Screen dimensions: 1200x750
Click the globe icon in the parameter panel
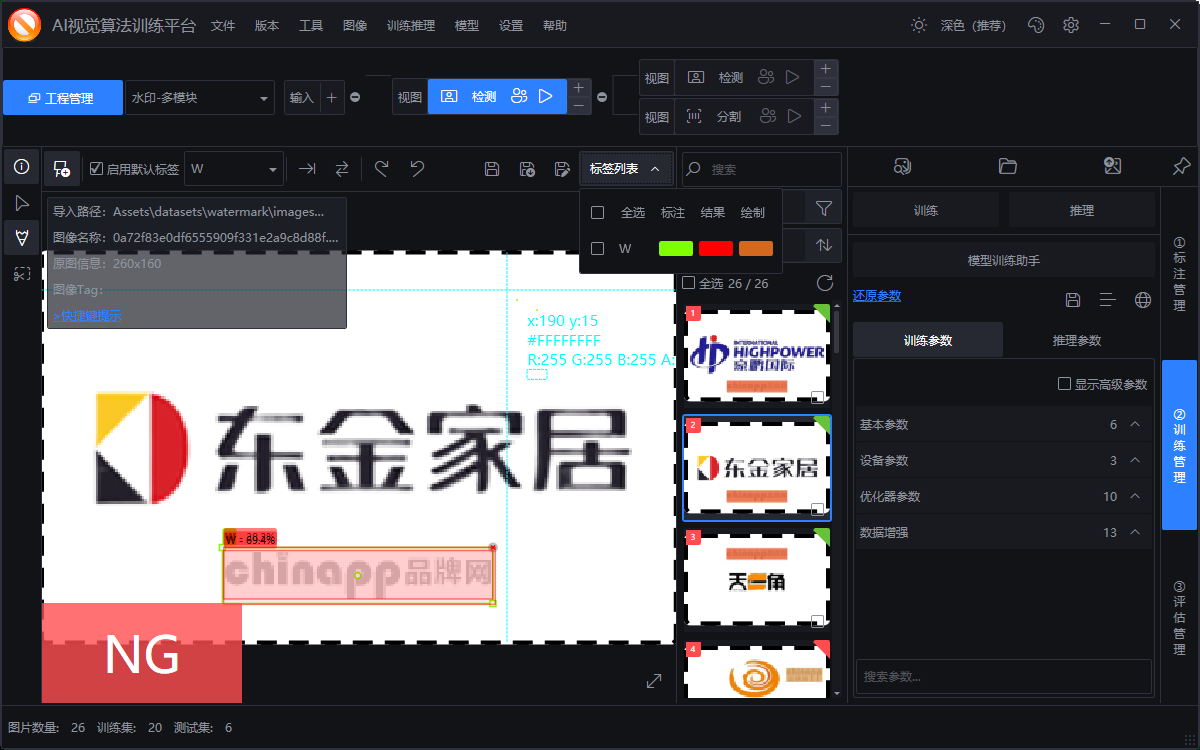pyautogui.click(x=1143, y=300)
